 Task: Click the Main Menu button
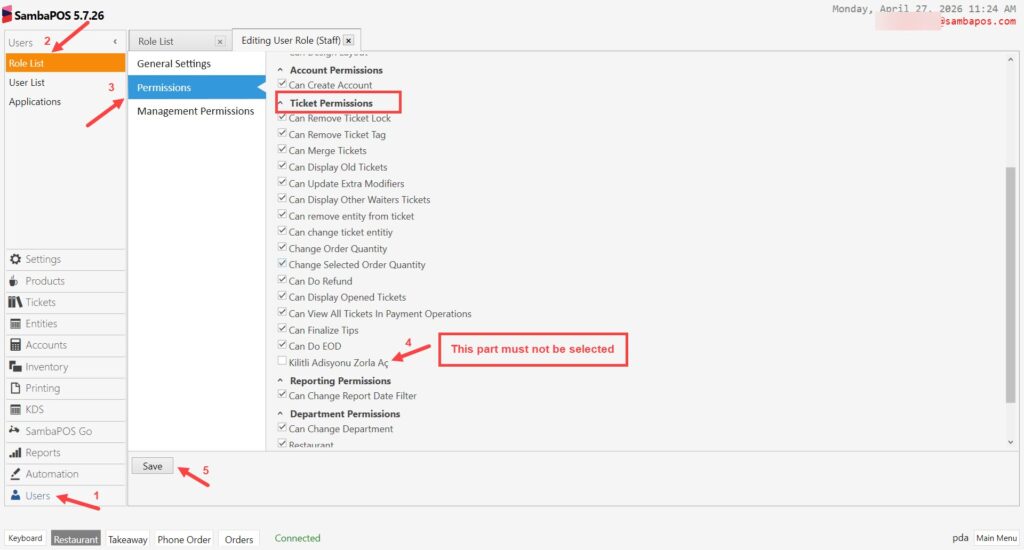[996, 538]
